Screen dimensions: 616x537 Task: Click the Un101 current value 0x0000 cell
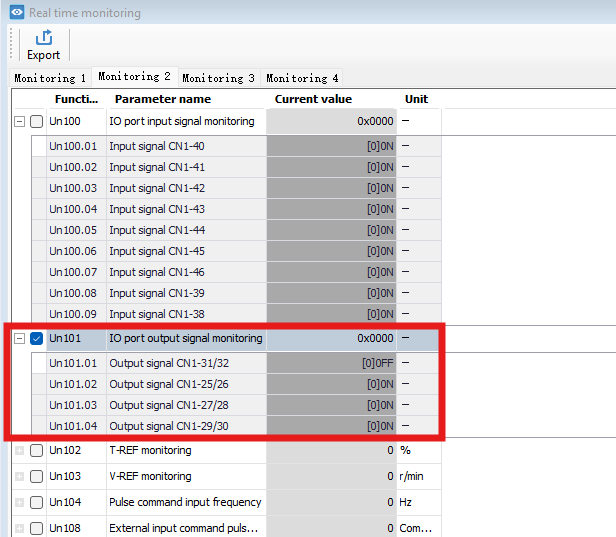331,339
